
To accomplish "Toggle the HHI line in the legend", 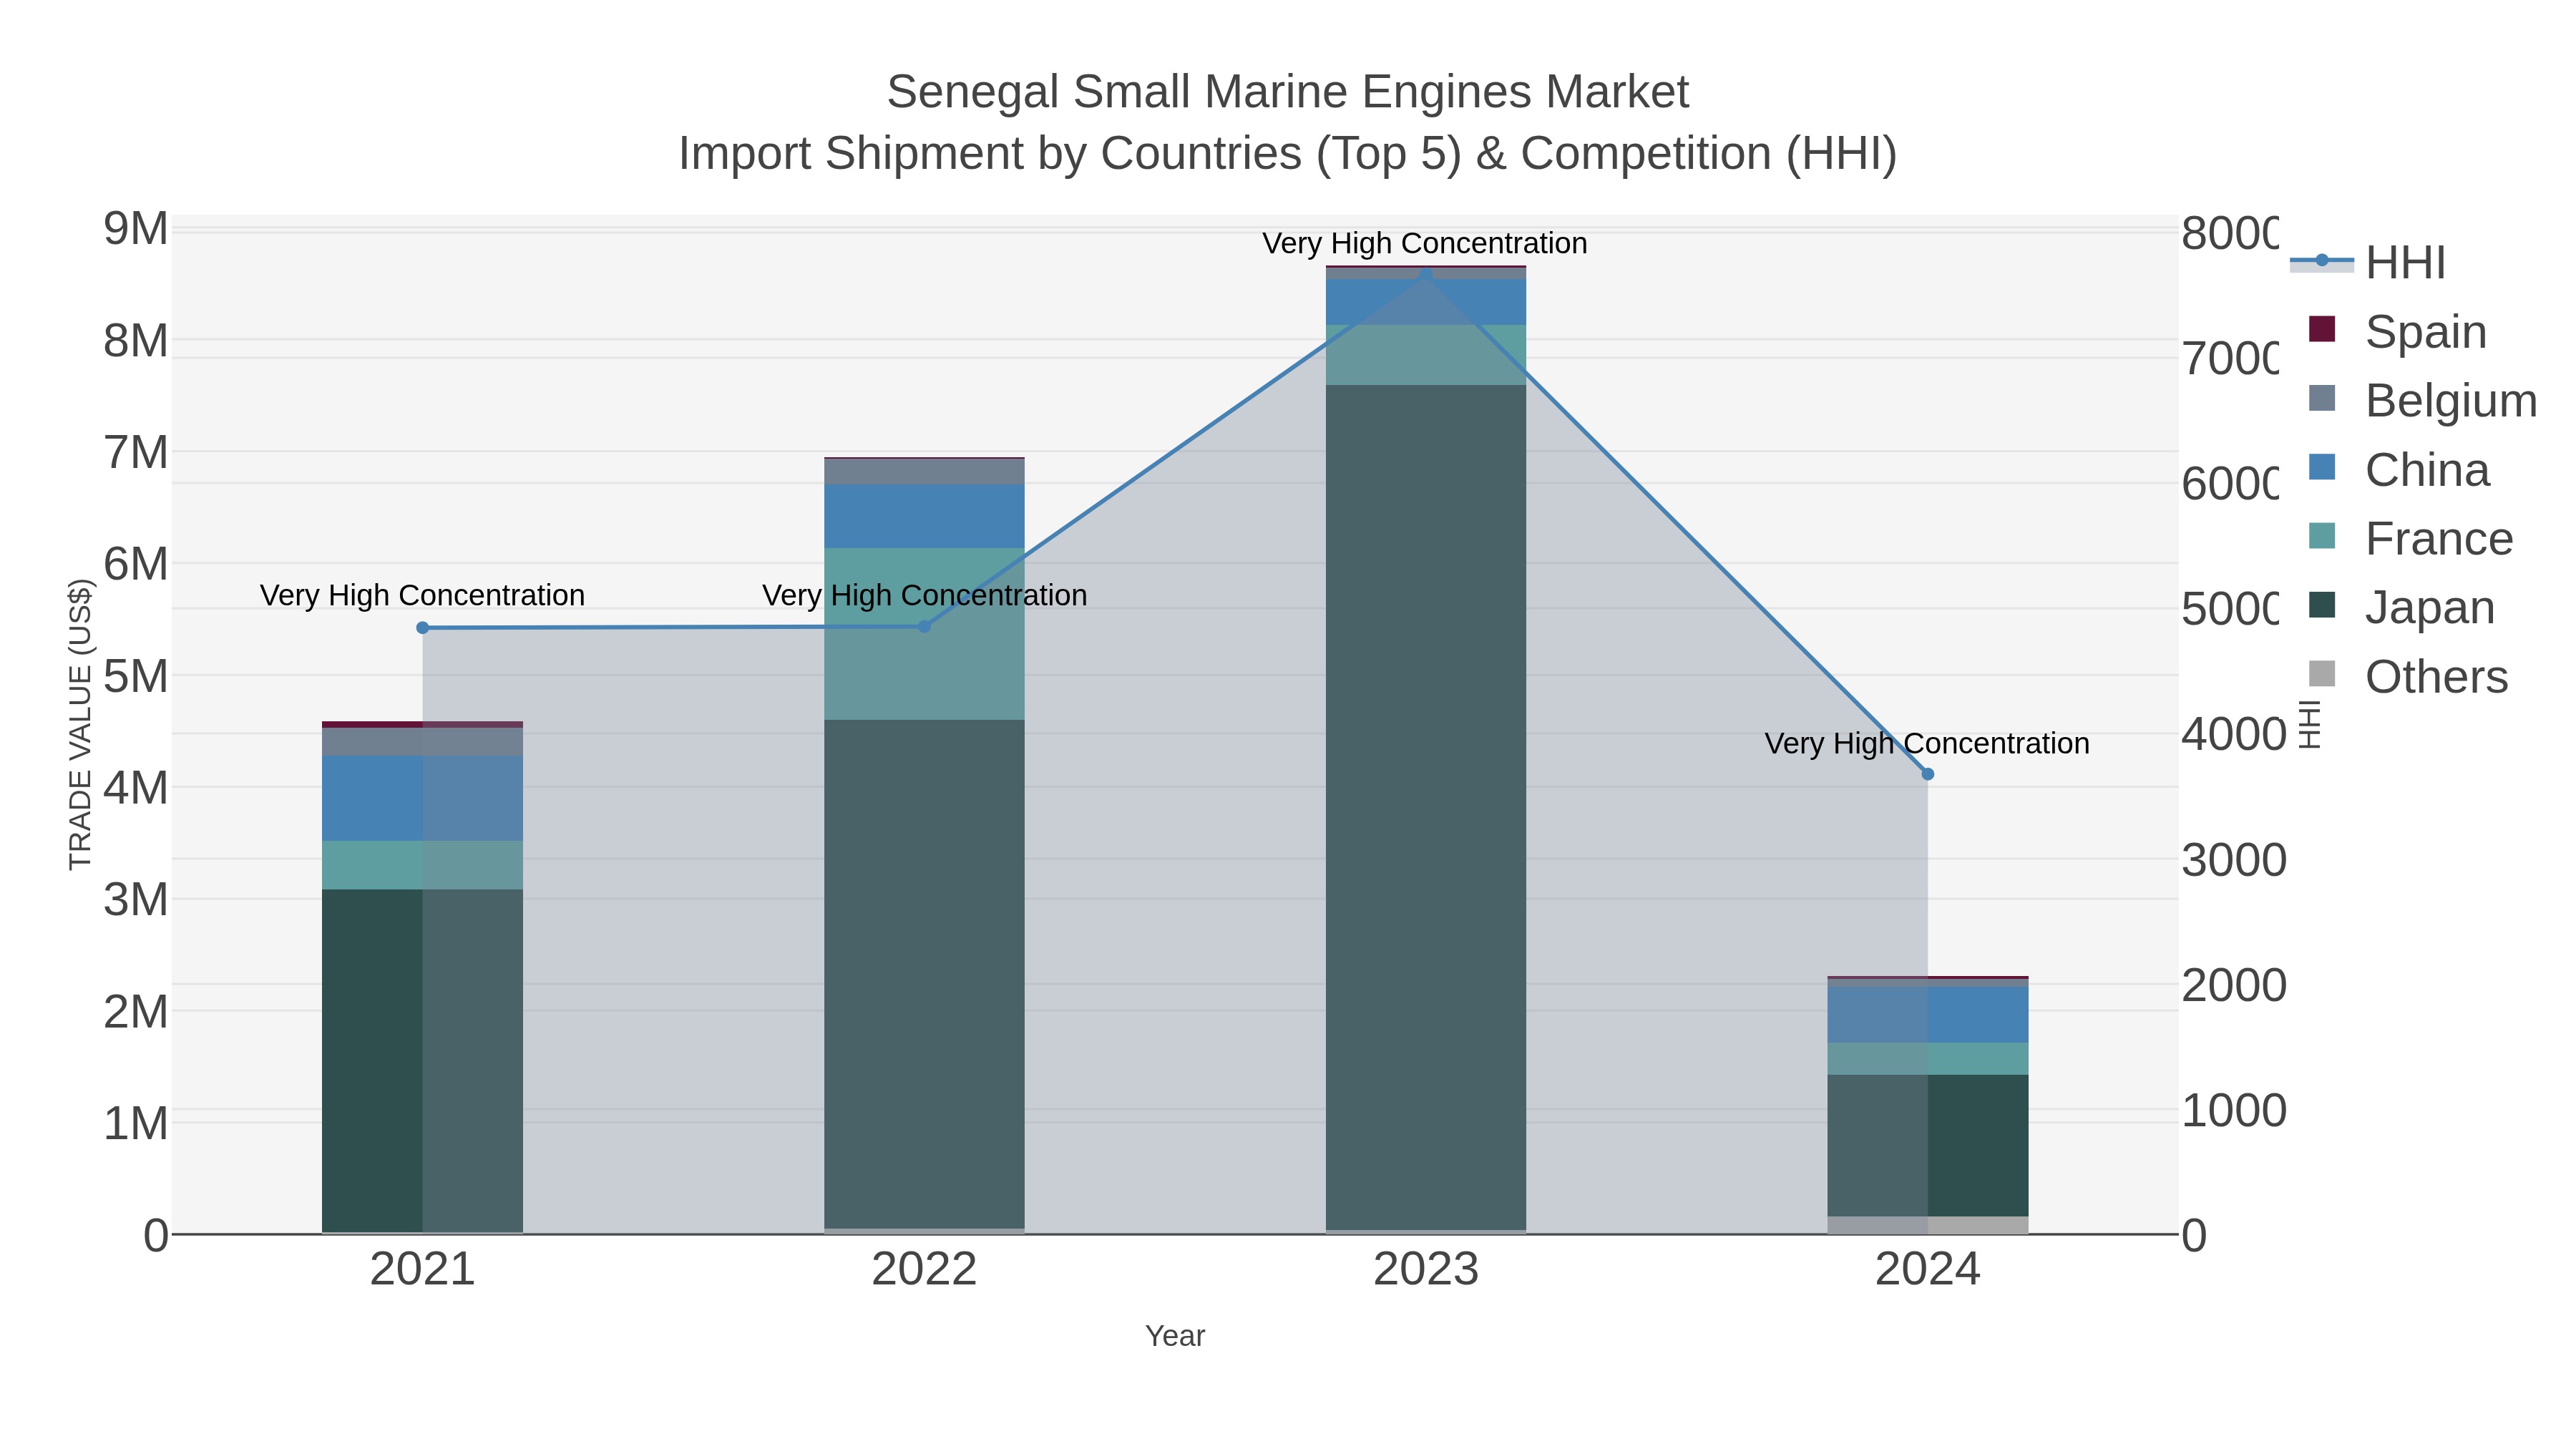I will [x=2368, y=262].
